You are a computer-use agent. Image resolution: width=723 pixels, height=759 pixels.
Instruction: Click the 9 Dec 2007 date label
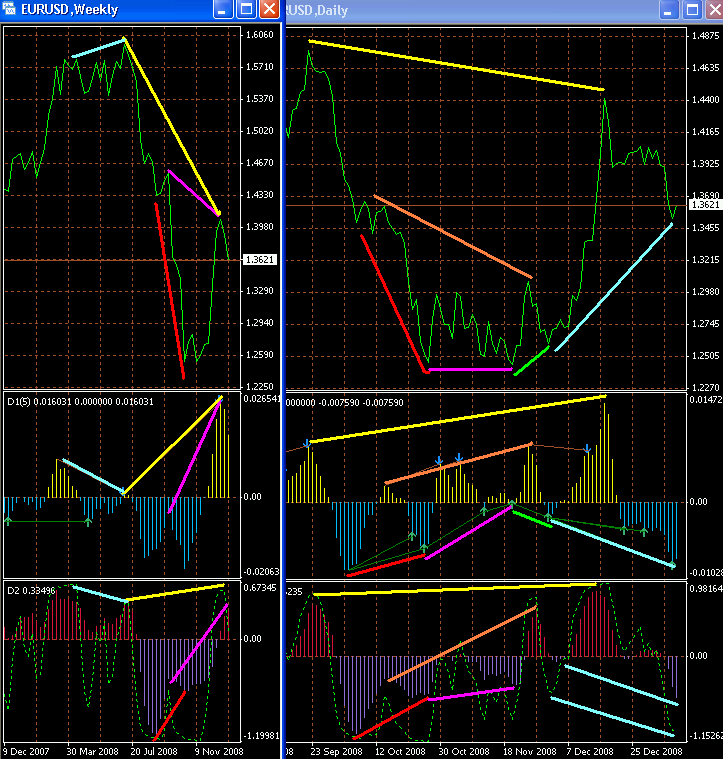click(x=26, y=751)
